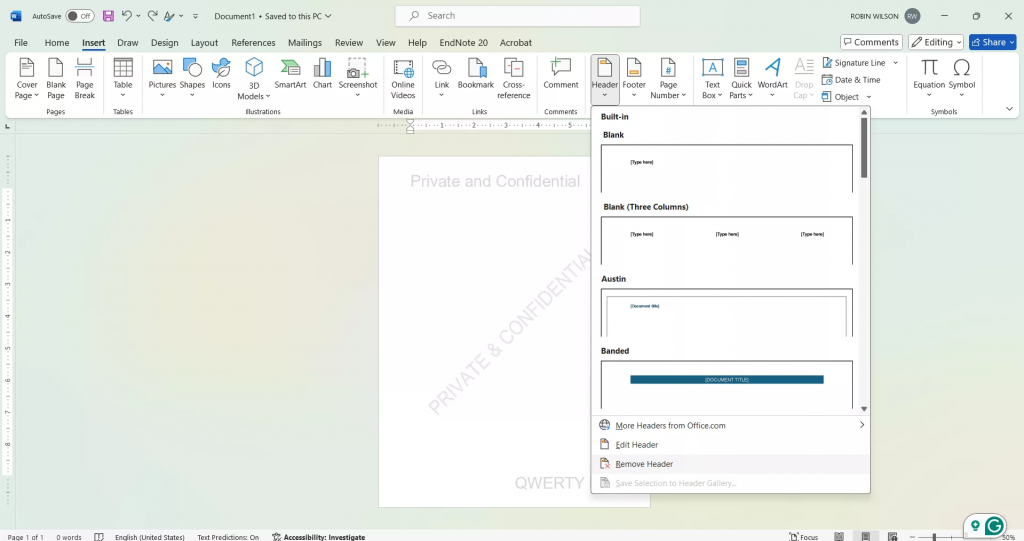
Task: Select the Banded header thumbnail
Action: pyautogui.click(x=727, y=383)
